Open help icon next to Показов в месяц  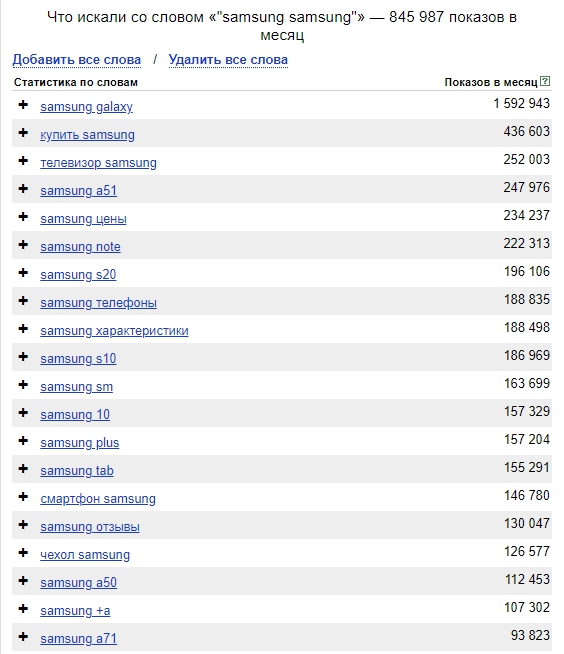545,81
